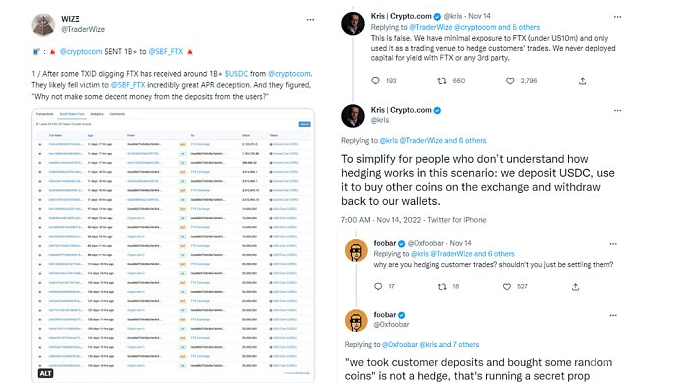
Task: Open Kris's profile avatar on first tweet
Action: tap(353, 23)
